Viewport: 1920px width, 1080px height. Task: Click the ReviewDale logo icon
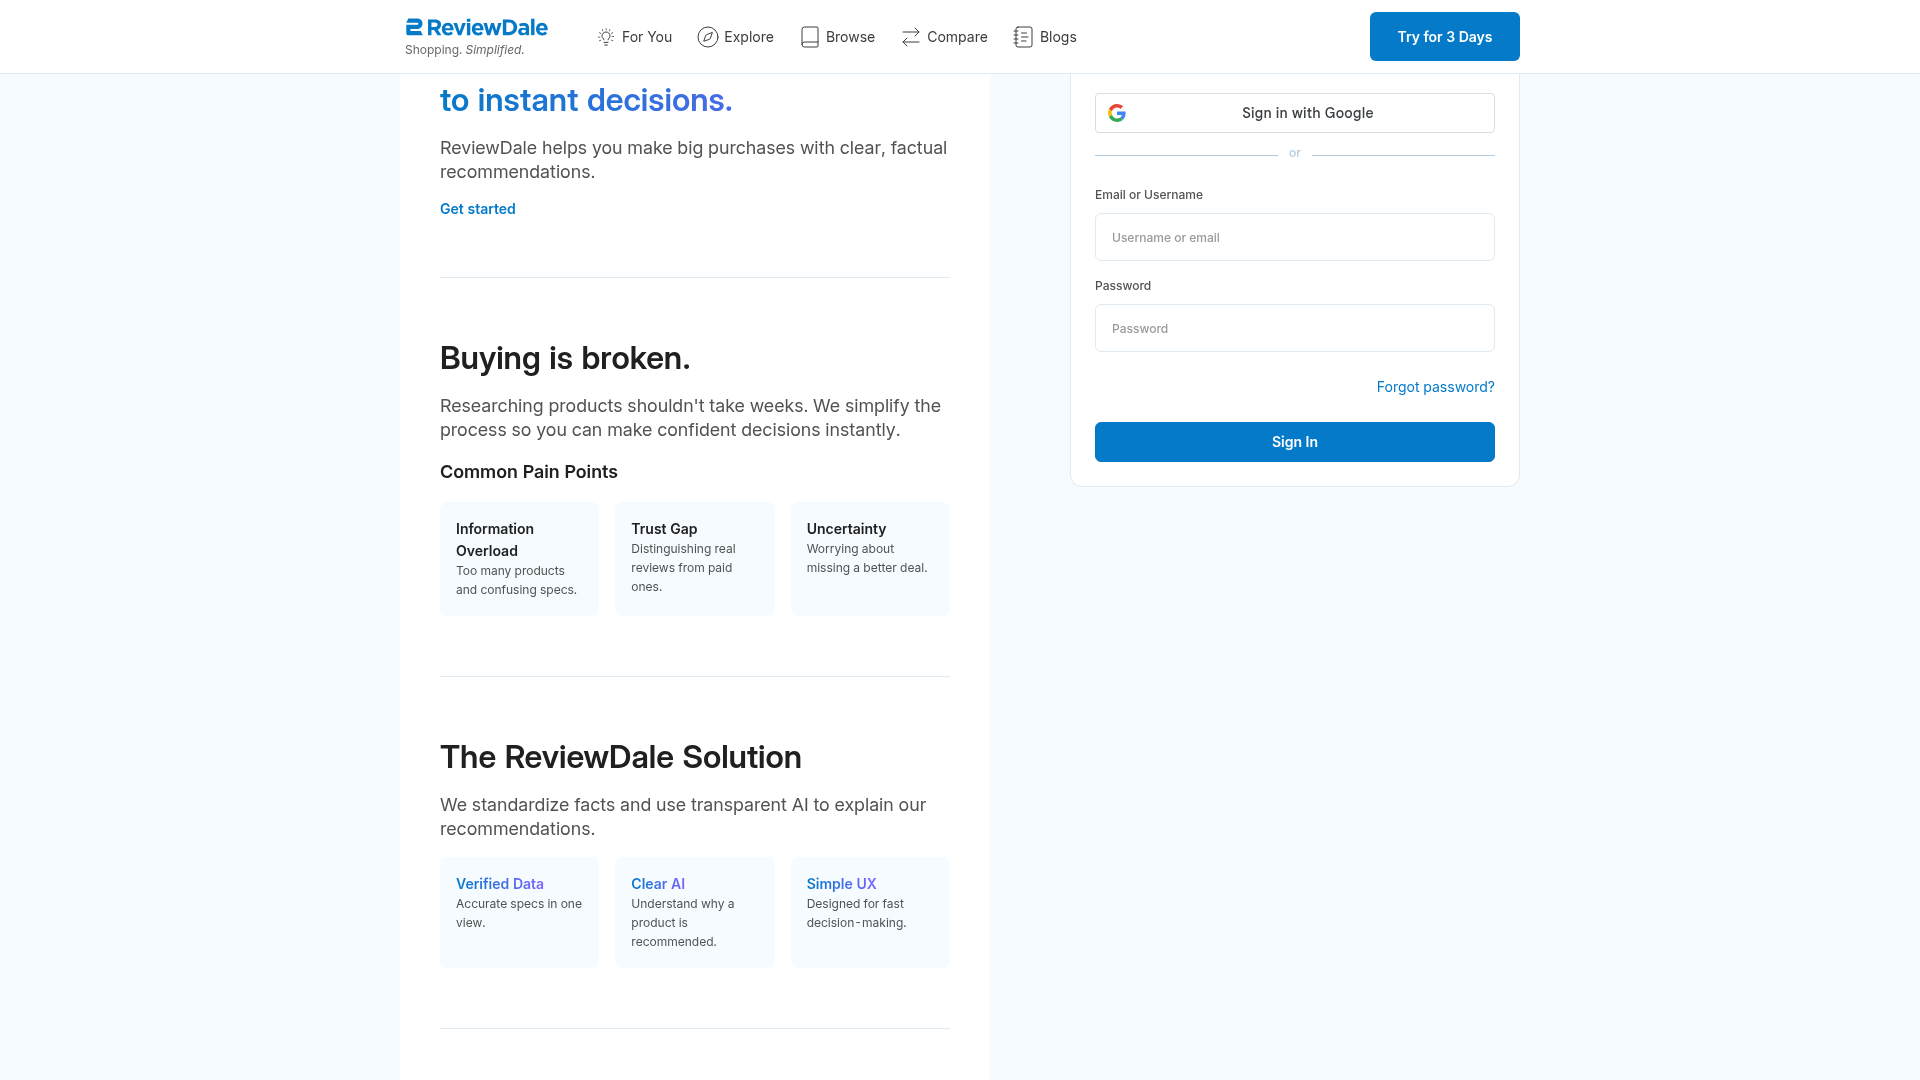[414, 27]
